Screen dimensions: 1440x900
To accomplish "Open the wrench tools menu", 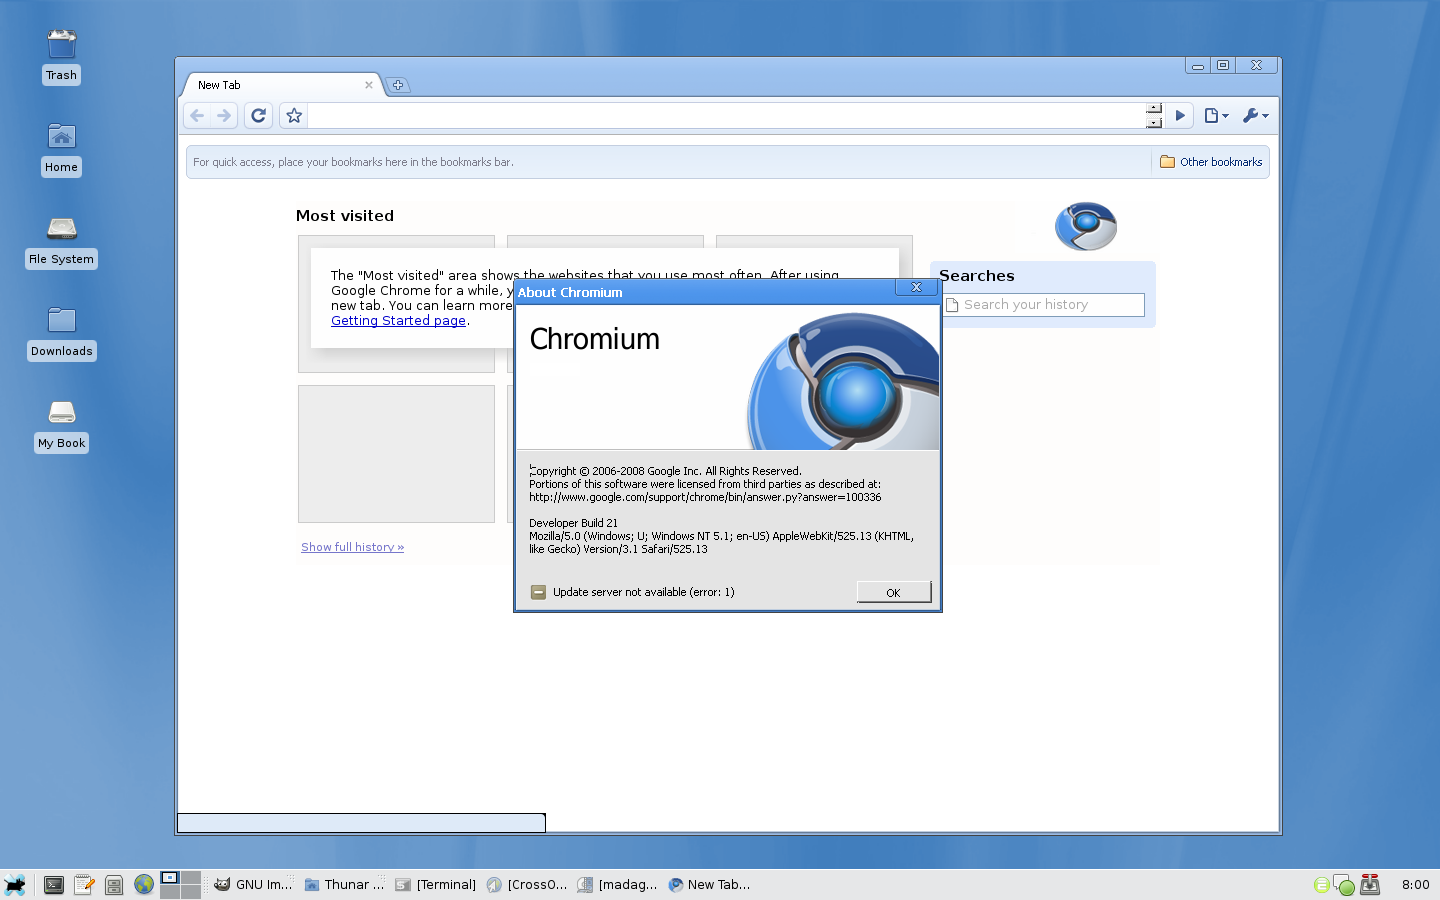I will point(1255,116).
